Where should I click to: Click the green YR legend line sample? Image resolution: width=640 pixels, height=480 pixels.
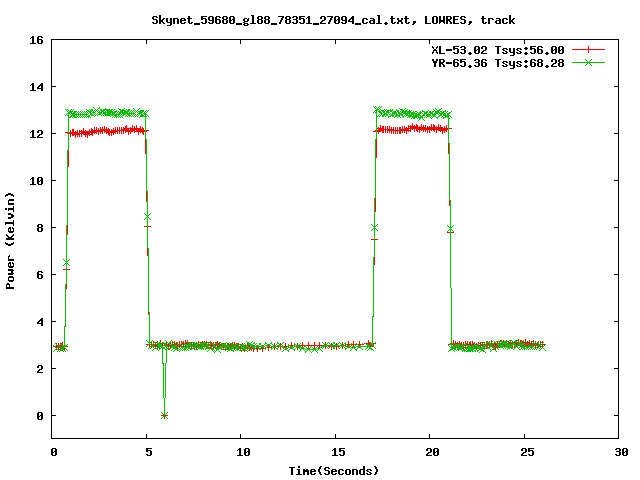[588, 62]
